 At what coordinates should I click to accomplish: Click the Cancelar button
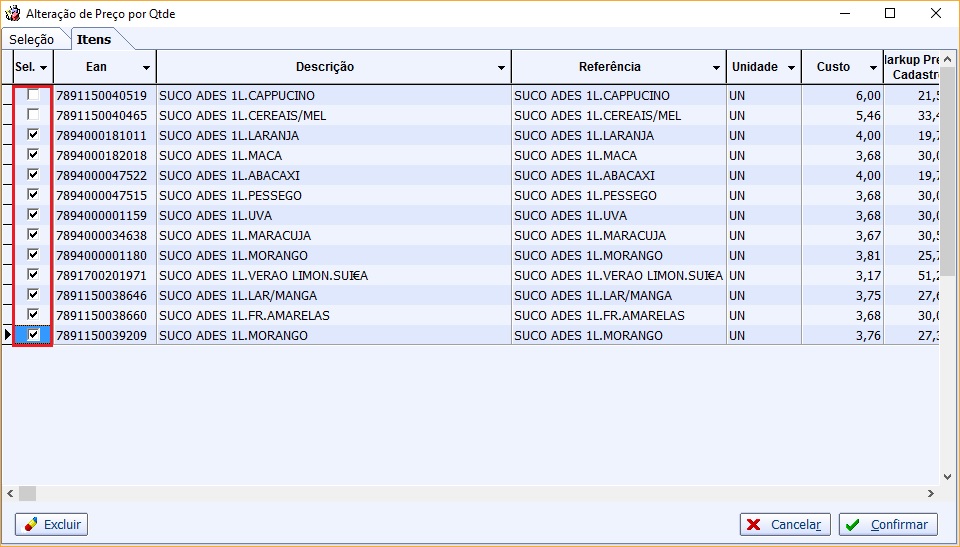[785, 524]
